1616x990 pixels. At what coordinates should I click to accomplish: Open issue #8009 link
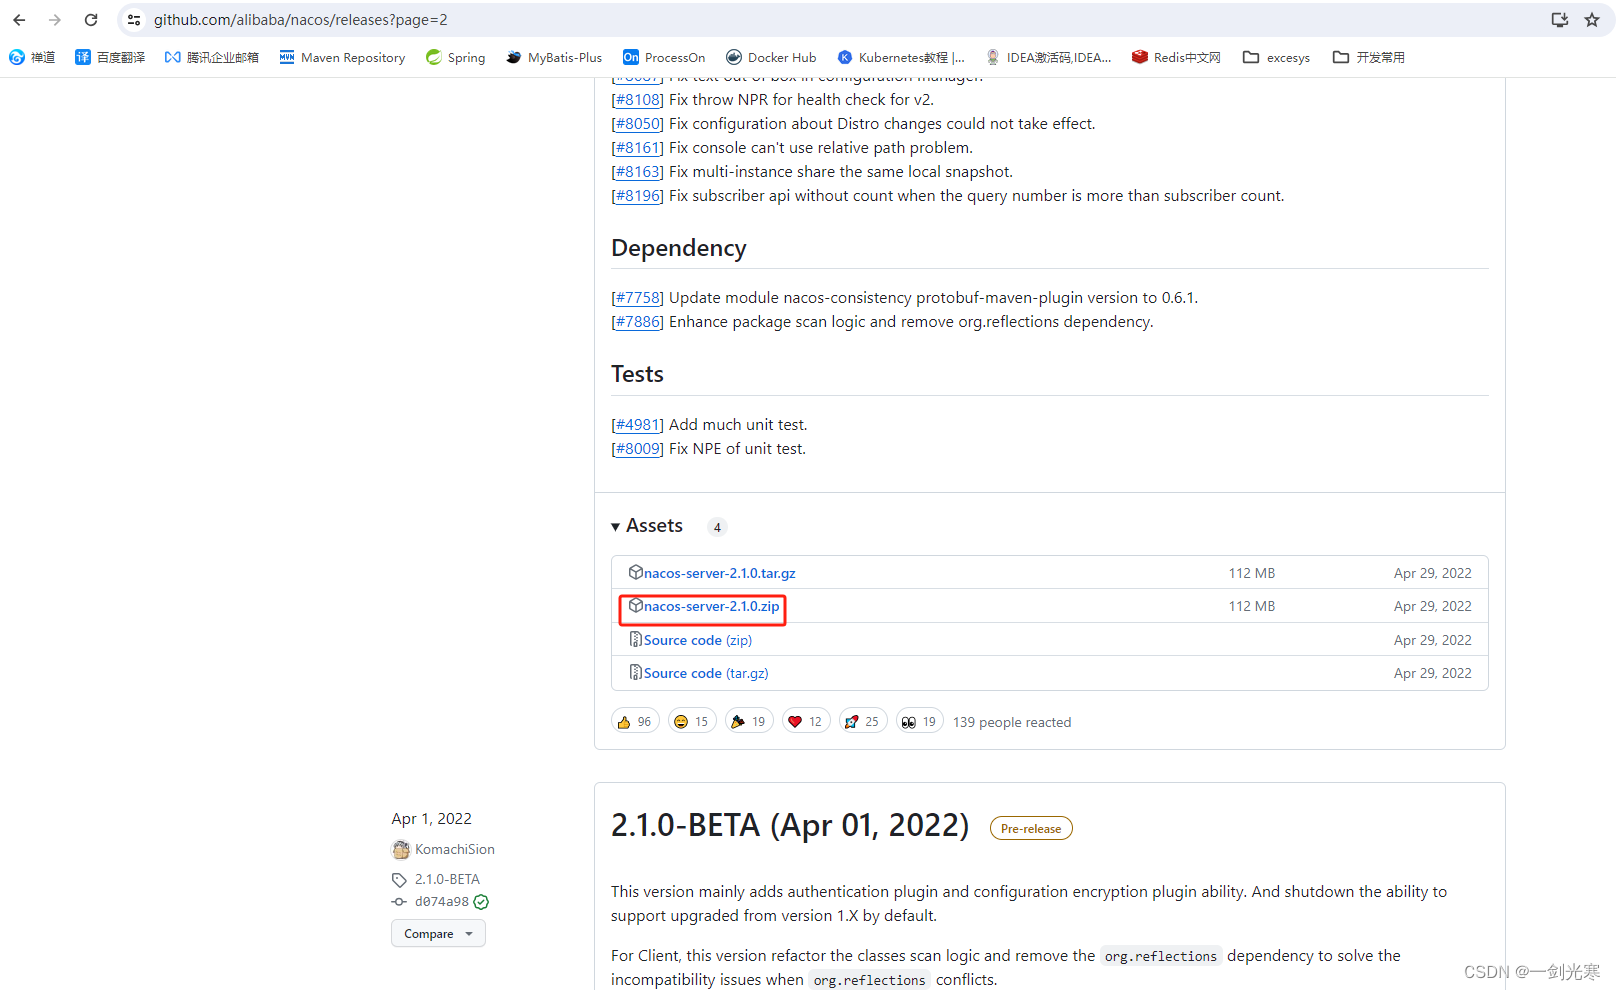coord(638,449)
